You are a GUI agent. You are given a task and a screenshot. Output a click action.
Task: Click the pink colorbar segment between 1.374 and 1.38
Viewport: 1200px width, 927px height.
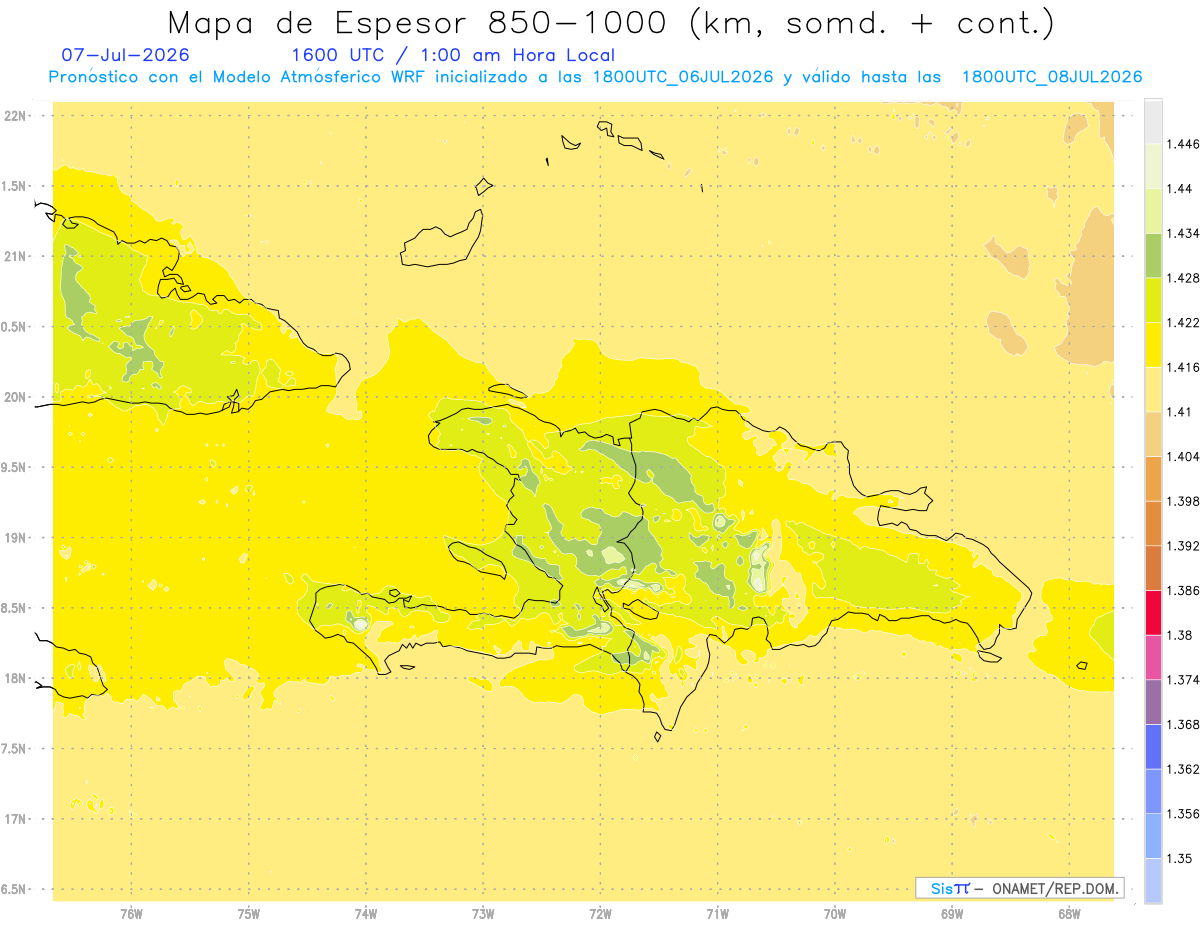coord(1153,657)
